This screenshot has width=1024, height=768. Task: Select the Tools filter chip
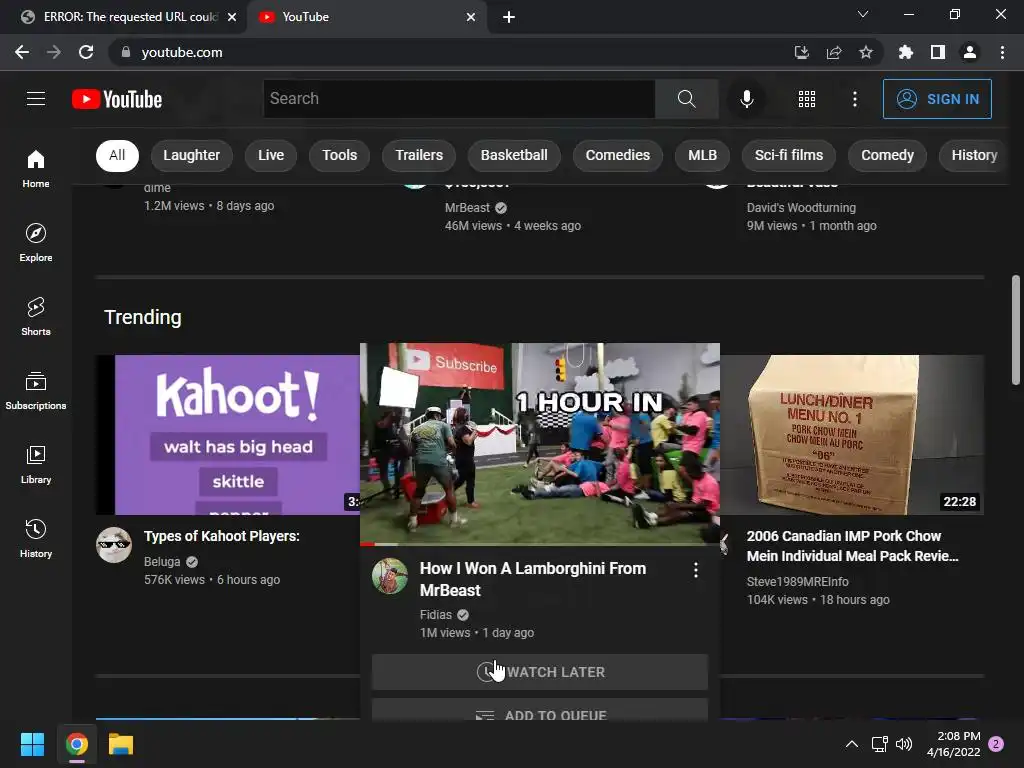pyautogui.click(x=340, y=155)
